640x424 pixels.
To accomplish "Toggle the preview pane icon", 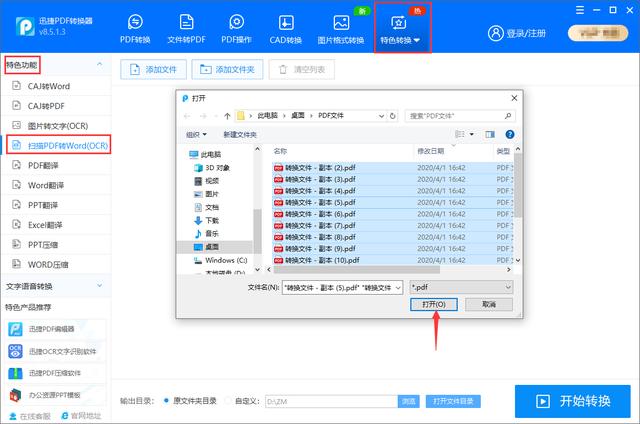I will coord(490,134).
